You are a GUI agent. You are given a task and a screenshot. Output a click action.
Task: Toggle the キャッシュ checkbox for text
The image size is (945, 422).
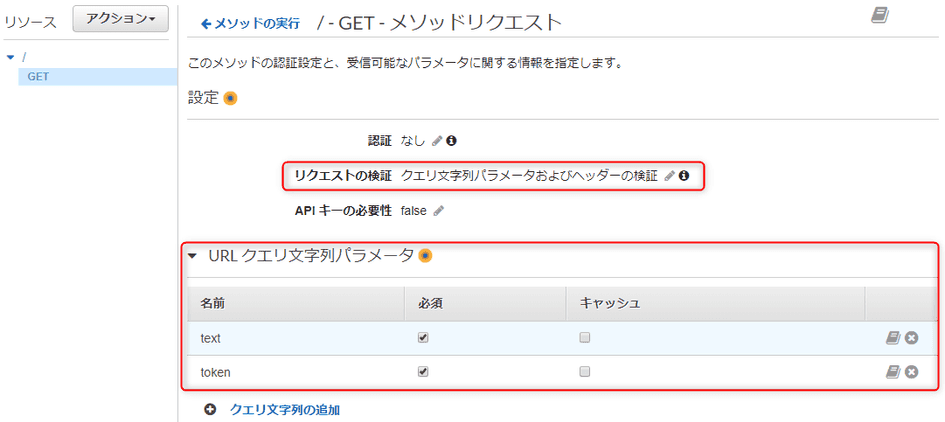(x=584, y=338)
